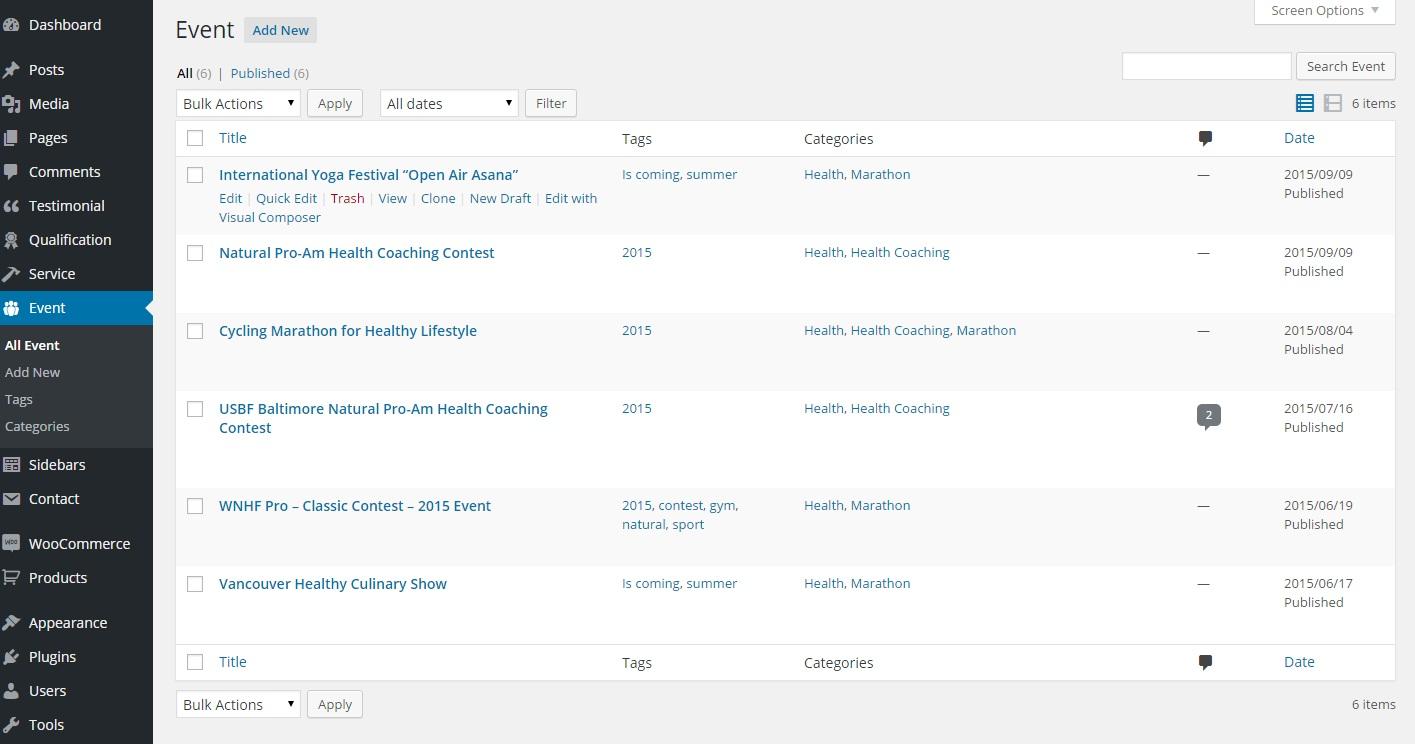
Task: Click the Search Event button
Action: 1345,66
